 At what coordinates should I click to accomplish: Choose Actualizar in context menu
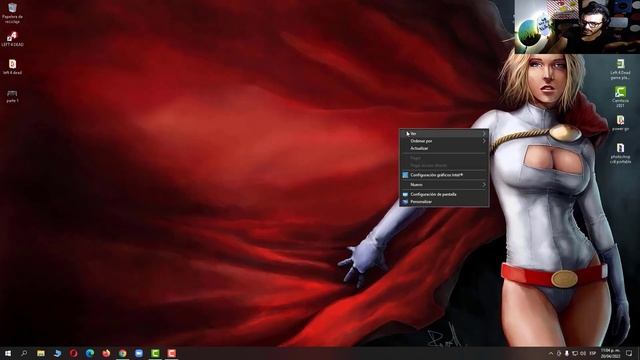[444, 148]
